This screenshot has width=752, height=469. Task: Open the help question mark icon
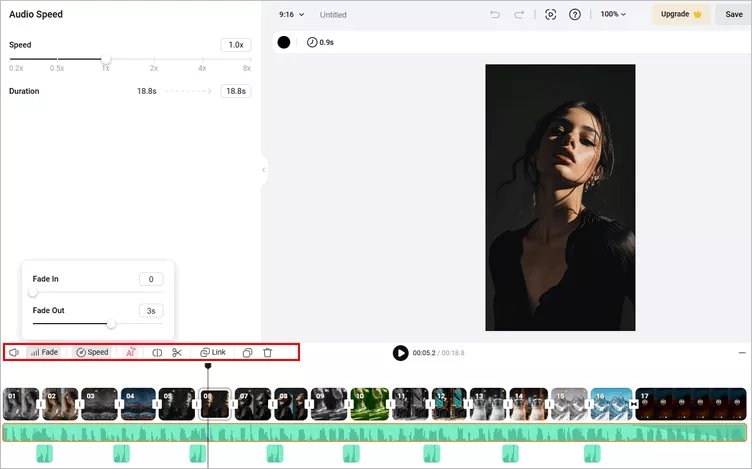(x=575, y=14)
